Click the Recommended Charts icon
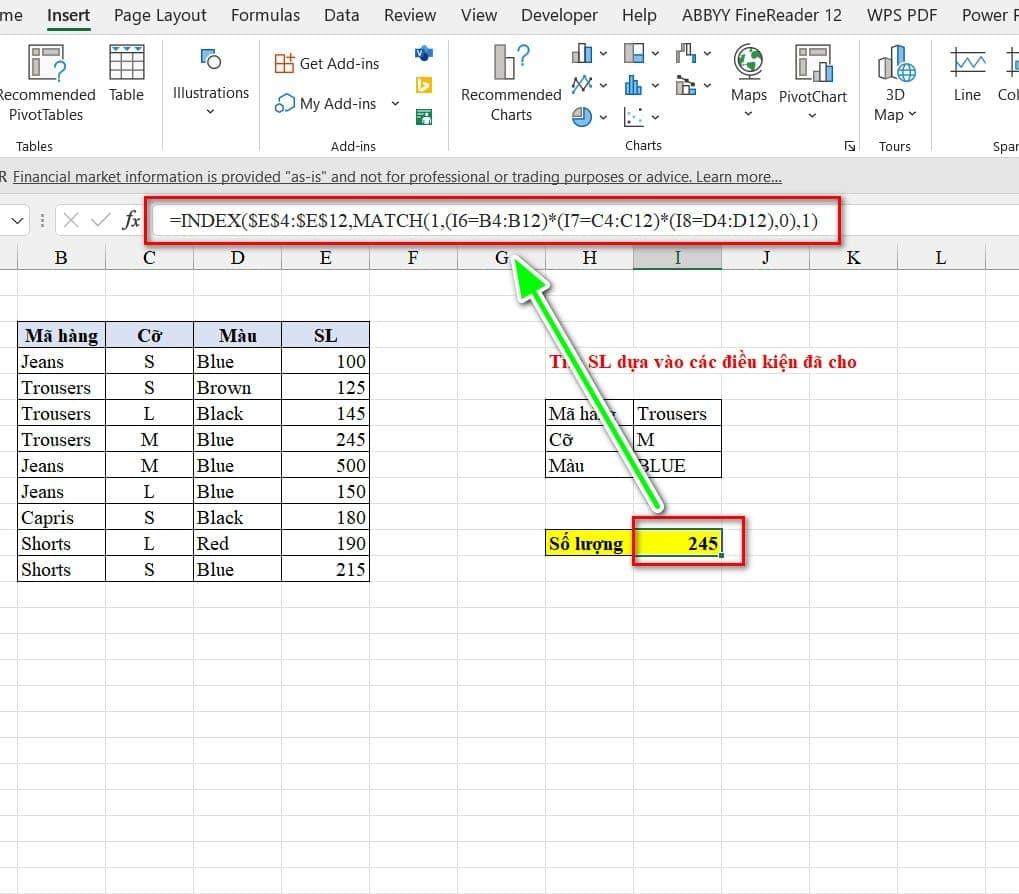The image size is (1019, 894). [x=511, y=63]
